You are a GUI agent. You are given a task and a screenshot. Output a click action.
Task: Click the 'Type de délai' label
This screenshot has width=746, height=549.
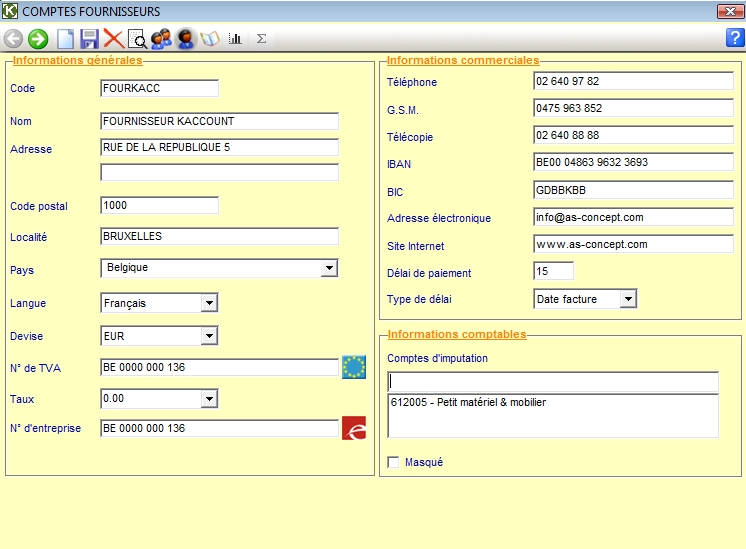(x=419, y=299)
